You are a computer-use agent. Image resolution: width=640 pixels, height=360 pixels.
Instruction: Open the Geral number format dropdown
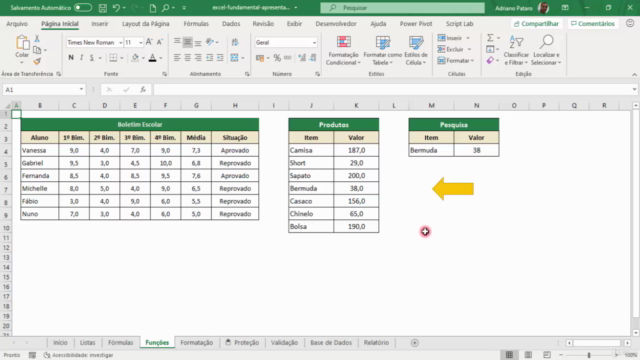314,42
